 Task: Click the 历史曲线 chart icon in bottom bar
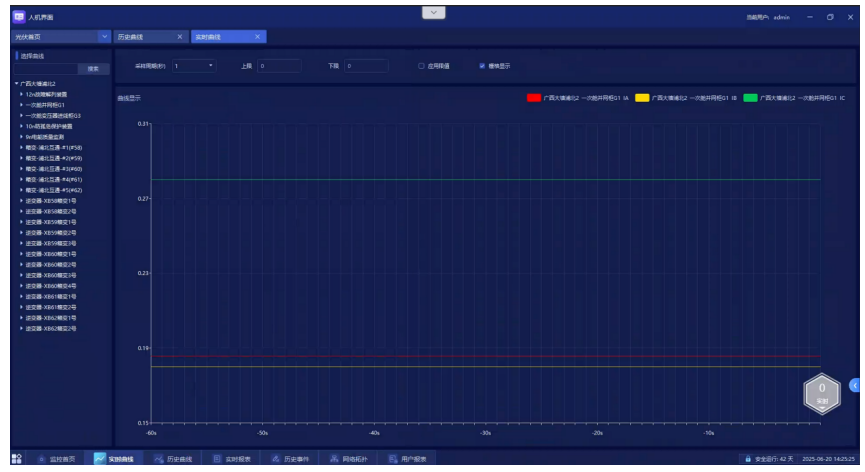159,459
